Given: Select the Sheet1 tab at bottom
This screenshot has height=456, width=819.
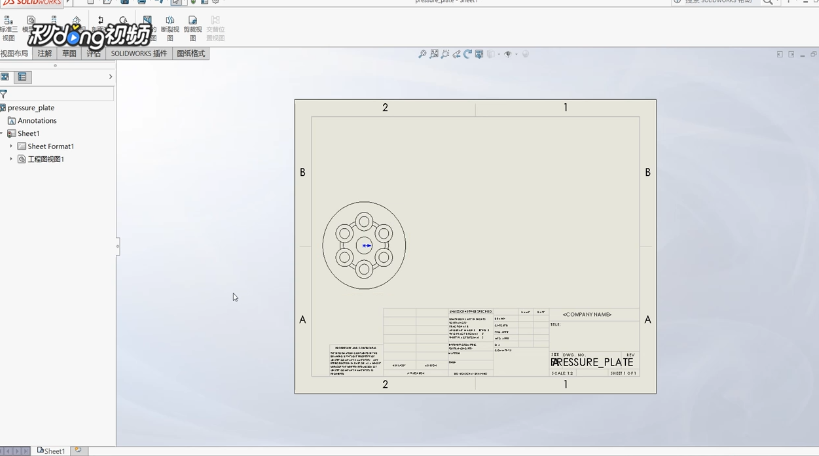Looking at the screenshot, I should coord(51,451).
